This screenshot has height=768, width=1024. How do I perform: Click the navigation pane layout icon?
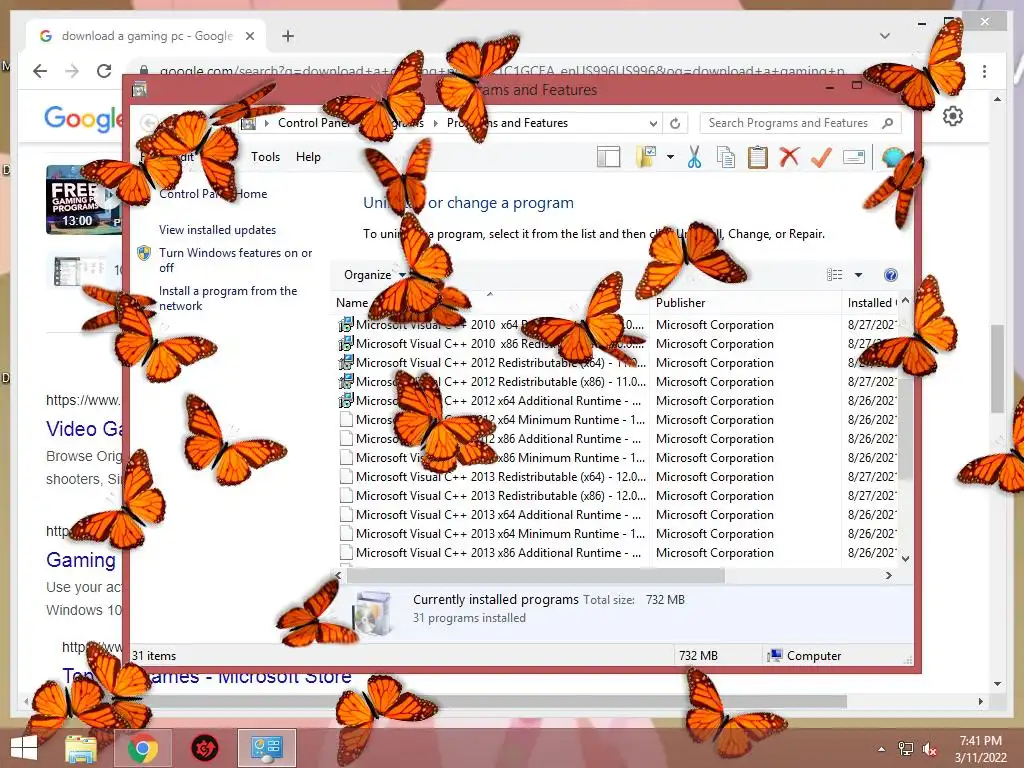[608, 157]
